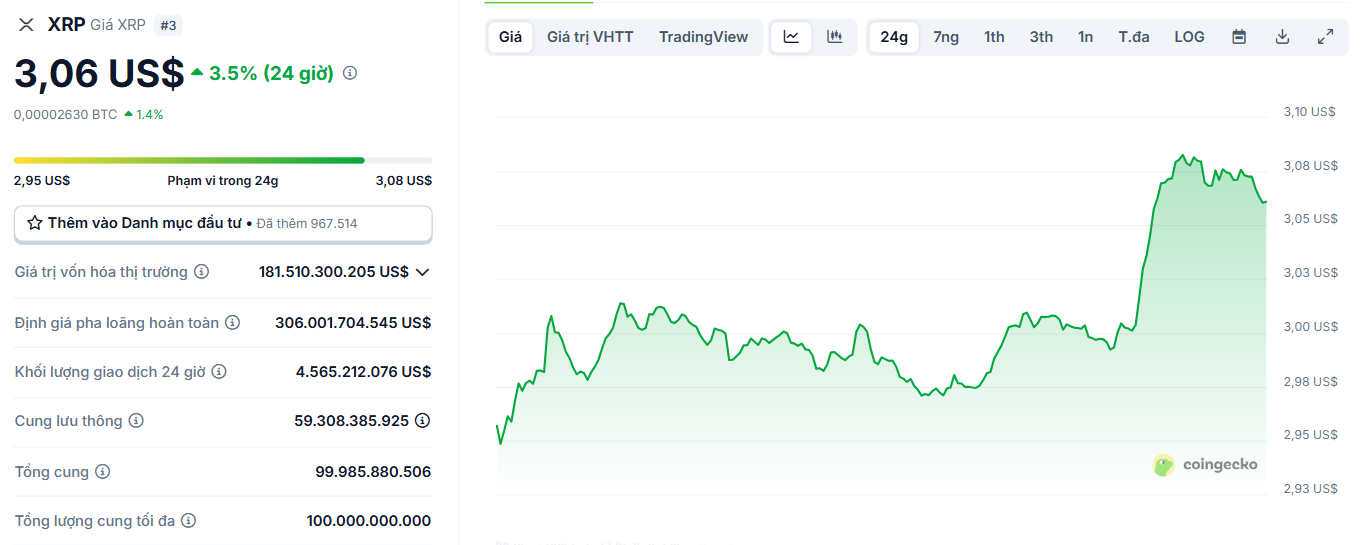Click the 3,08 US$ range high label
The width and height of the screenshot is (1361, 545).
pos(404,181)
